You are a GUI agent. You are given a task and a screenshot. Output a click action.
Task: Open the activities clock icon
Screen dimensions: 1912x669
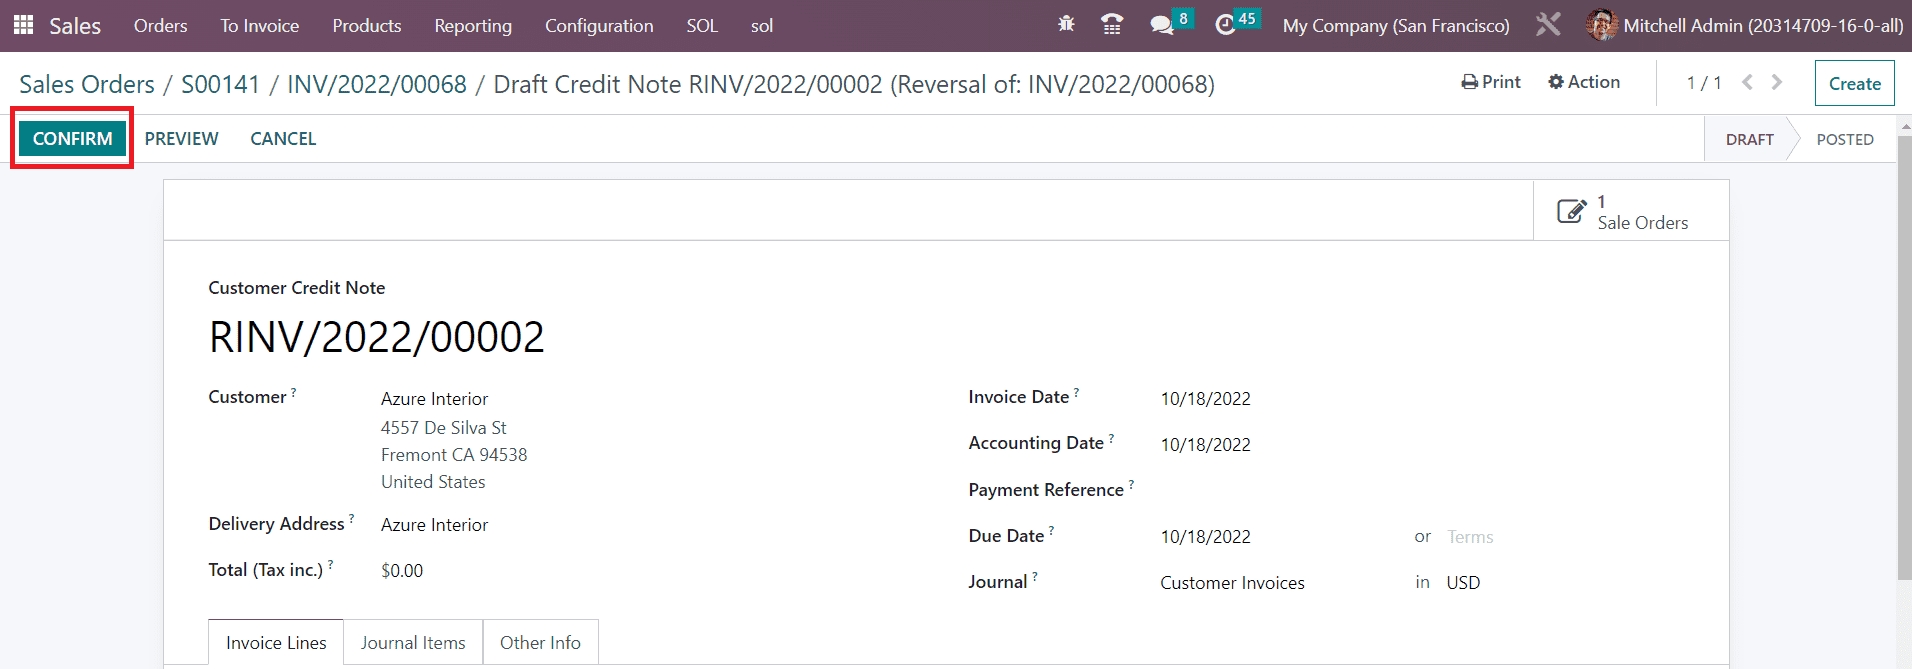pos(1225,25)
